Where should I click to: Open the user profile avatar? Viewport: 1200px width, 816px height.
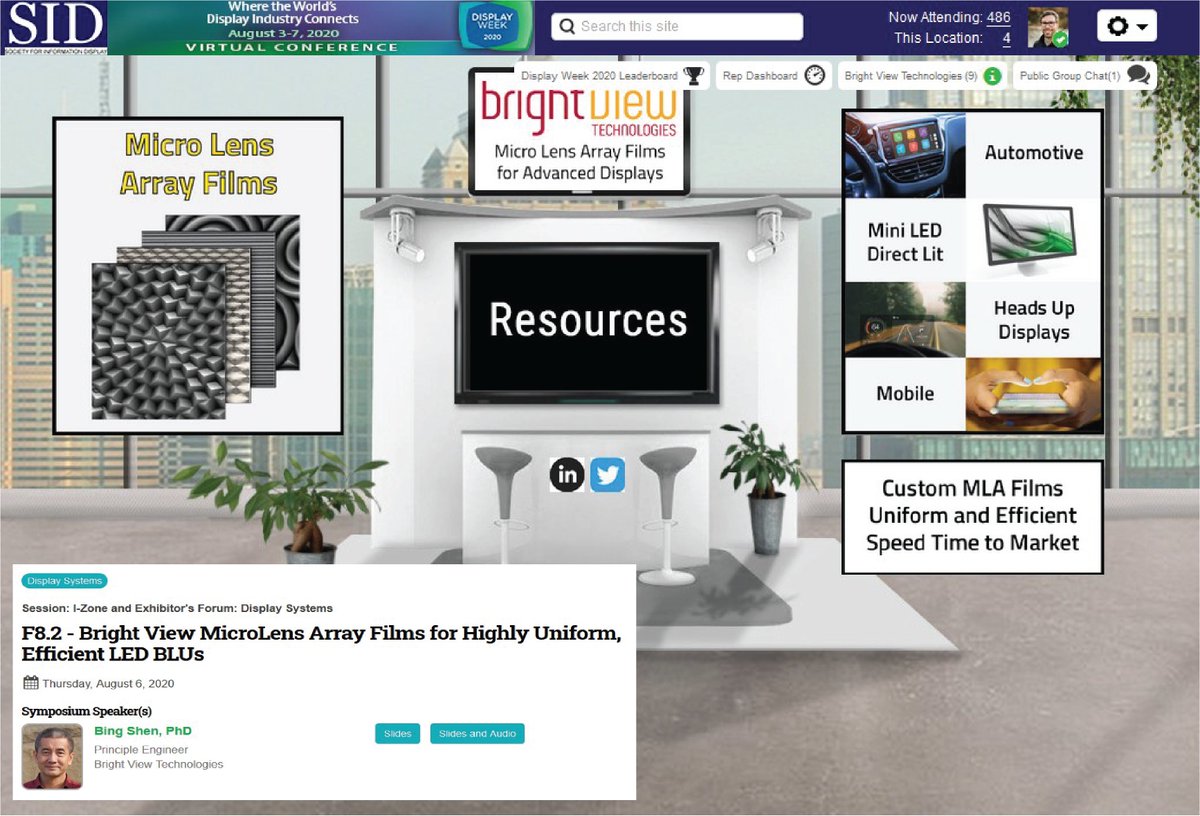1048,27
